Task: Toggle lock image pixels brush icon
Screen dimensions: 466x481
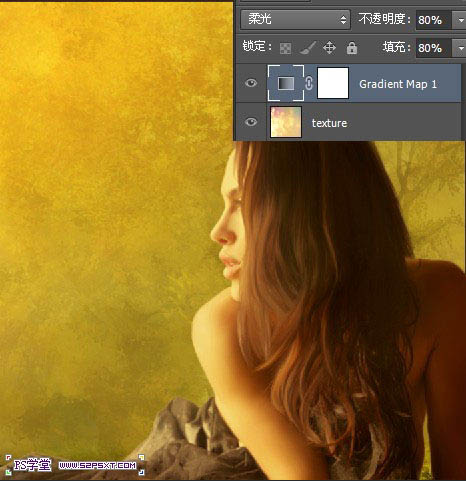Action: 308,48
